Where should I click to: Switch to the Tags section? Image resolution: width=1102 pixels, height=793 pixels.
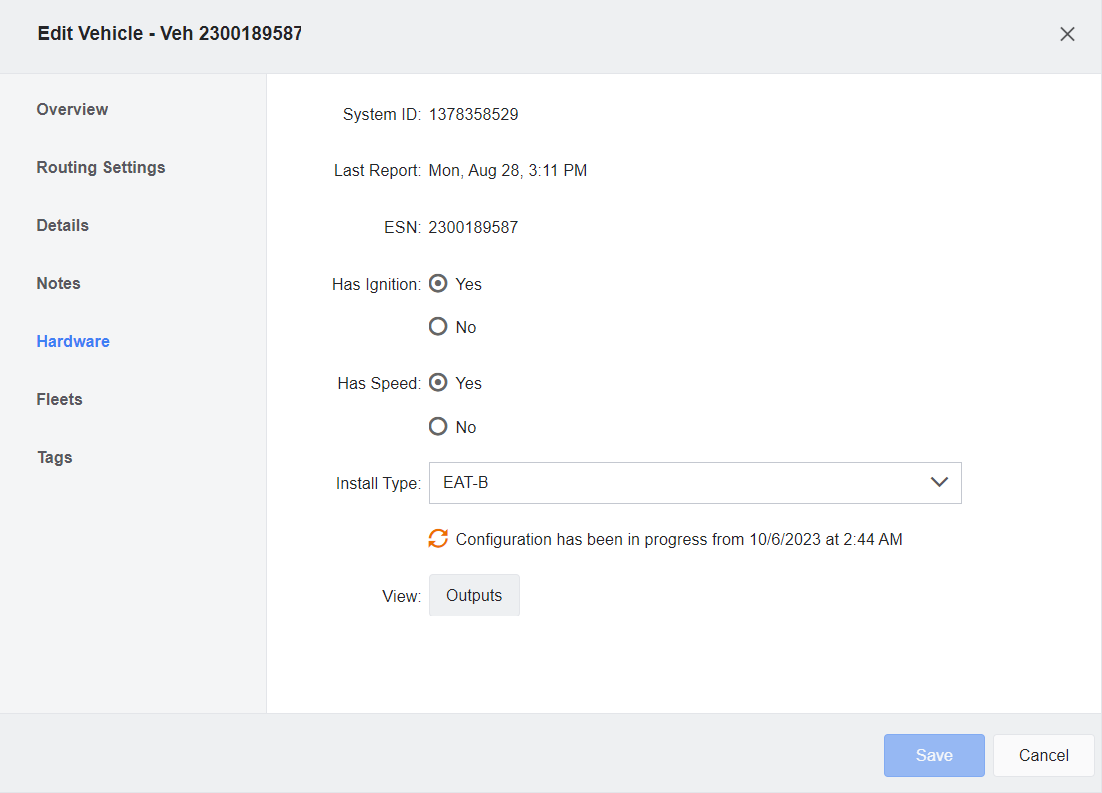54,457
